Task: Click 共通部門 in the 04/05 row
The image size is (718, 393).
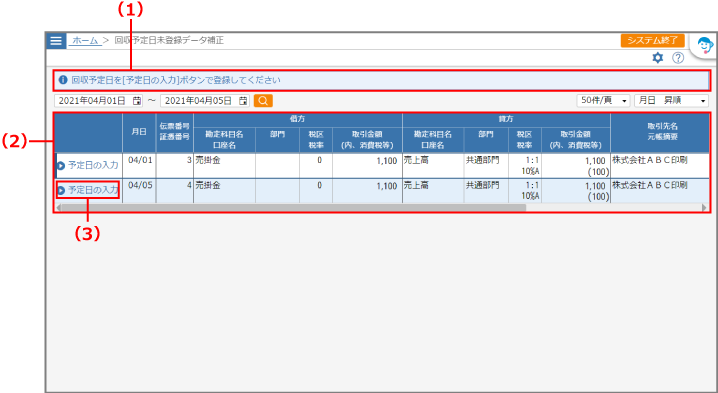Action: coord(483,186)
